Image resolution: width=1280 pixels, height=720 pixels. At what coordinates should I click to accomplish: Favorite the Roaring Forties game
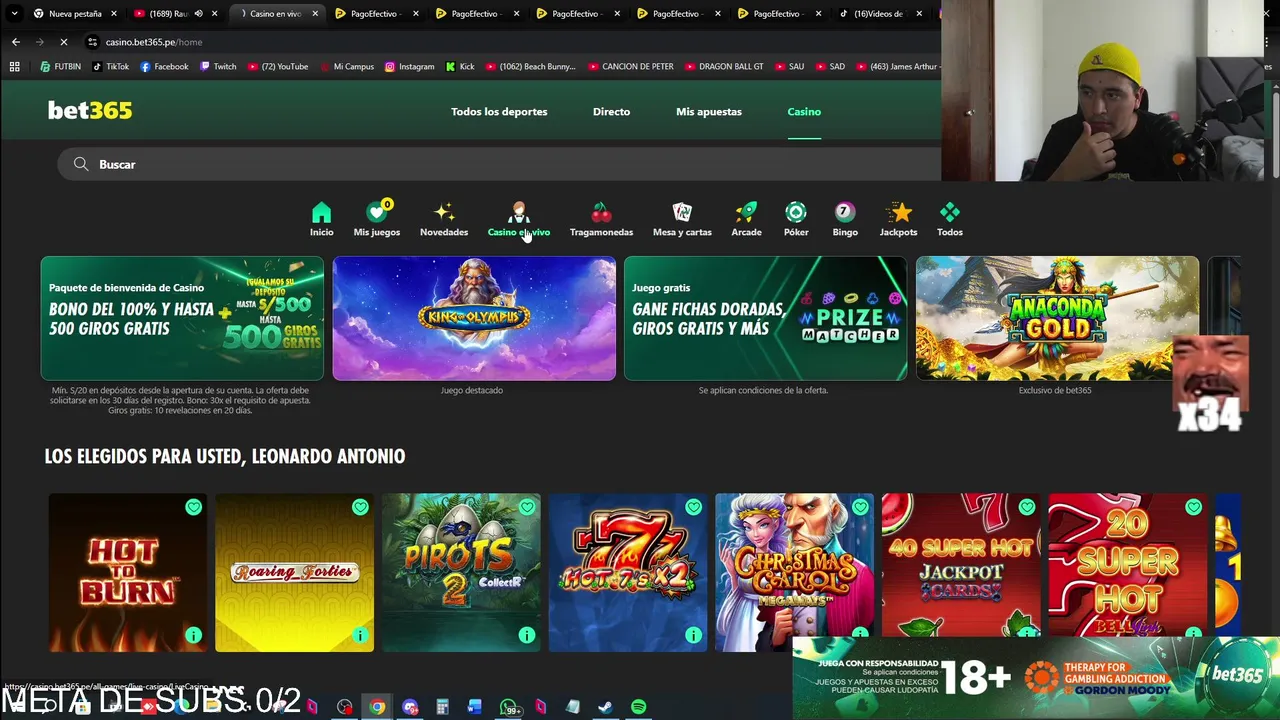[360, 507]
